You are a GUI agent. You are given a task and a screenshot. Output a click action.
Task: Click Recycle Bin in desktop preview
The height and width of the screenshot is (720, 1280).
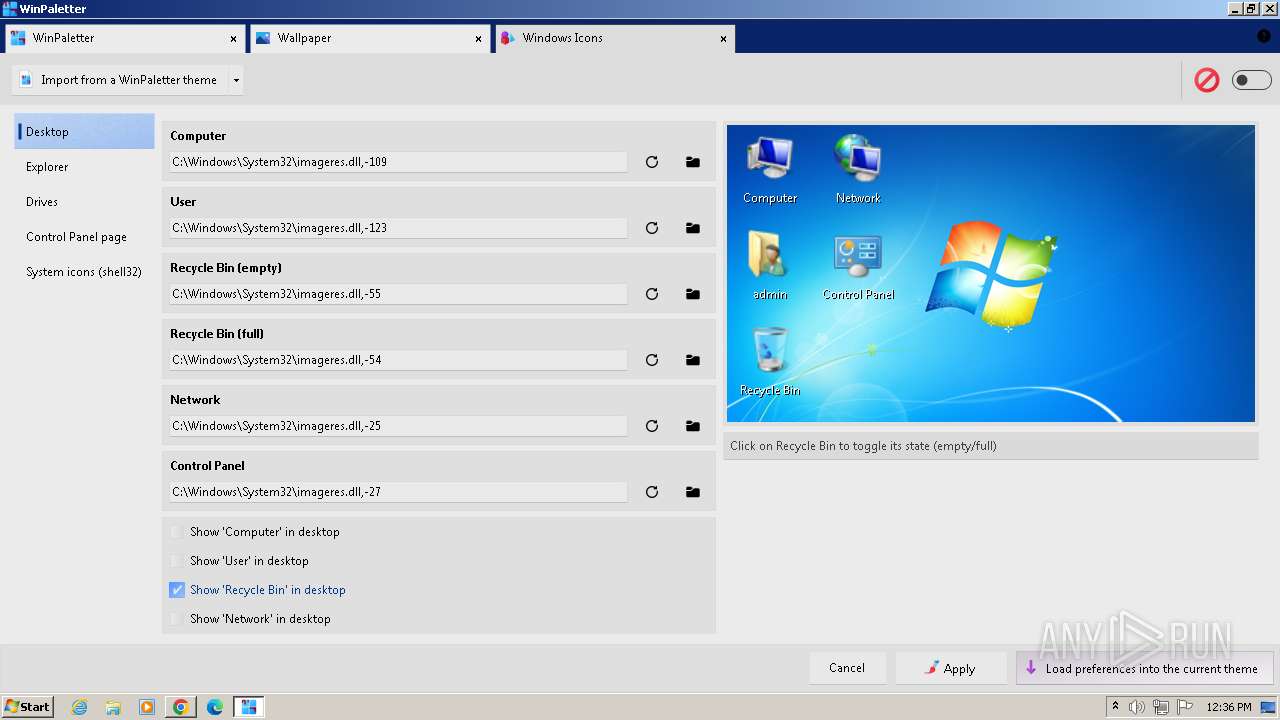coord(770,360)
